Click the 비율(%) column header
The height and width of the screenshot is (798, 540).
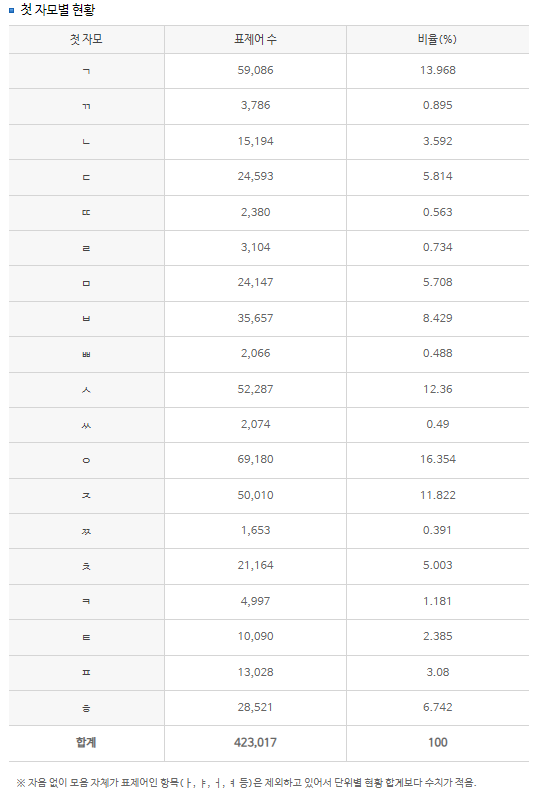tap(438, 39)
